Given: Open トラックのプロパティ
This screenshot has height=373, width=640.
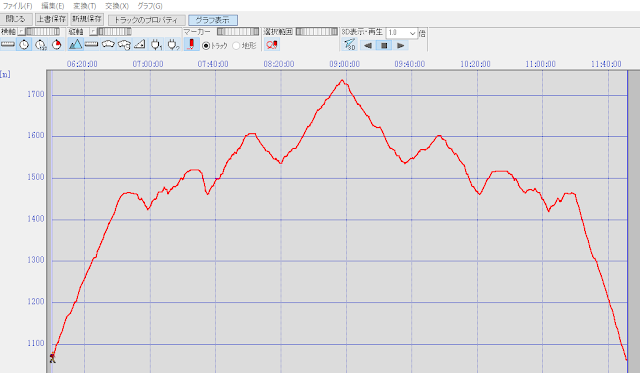Looking at the screenshot, I should [x=146, y=20].
